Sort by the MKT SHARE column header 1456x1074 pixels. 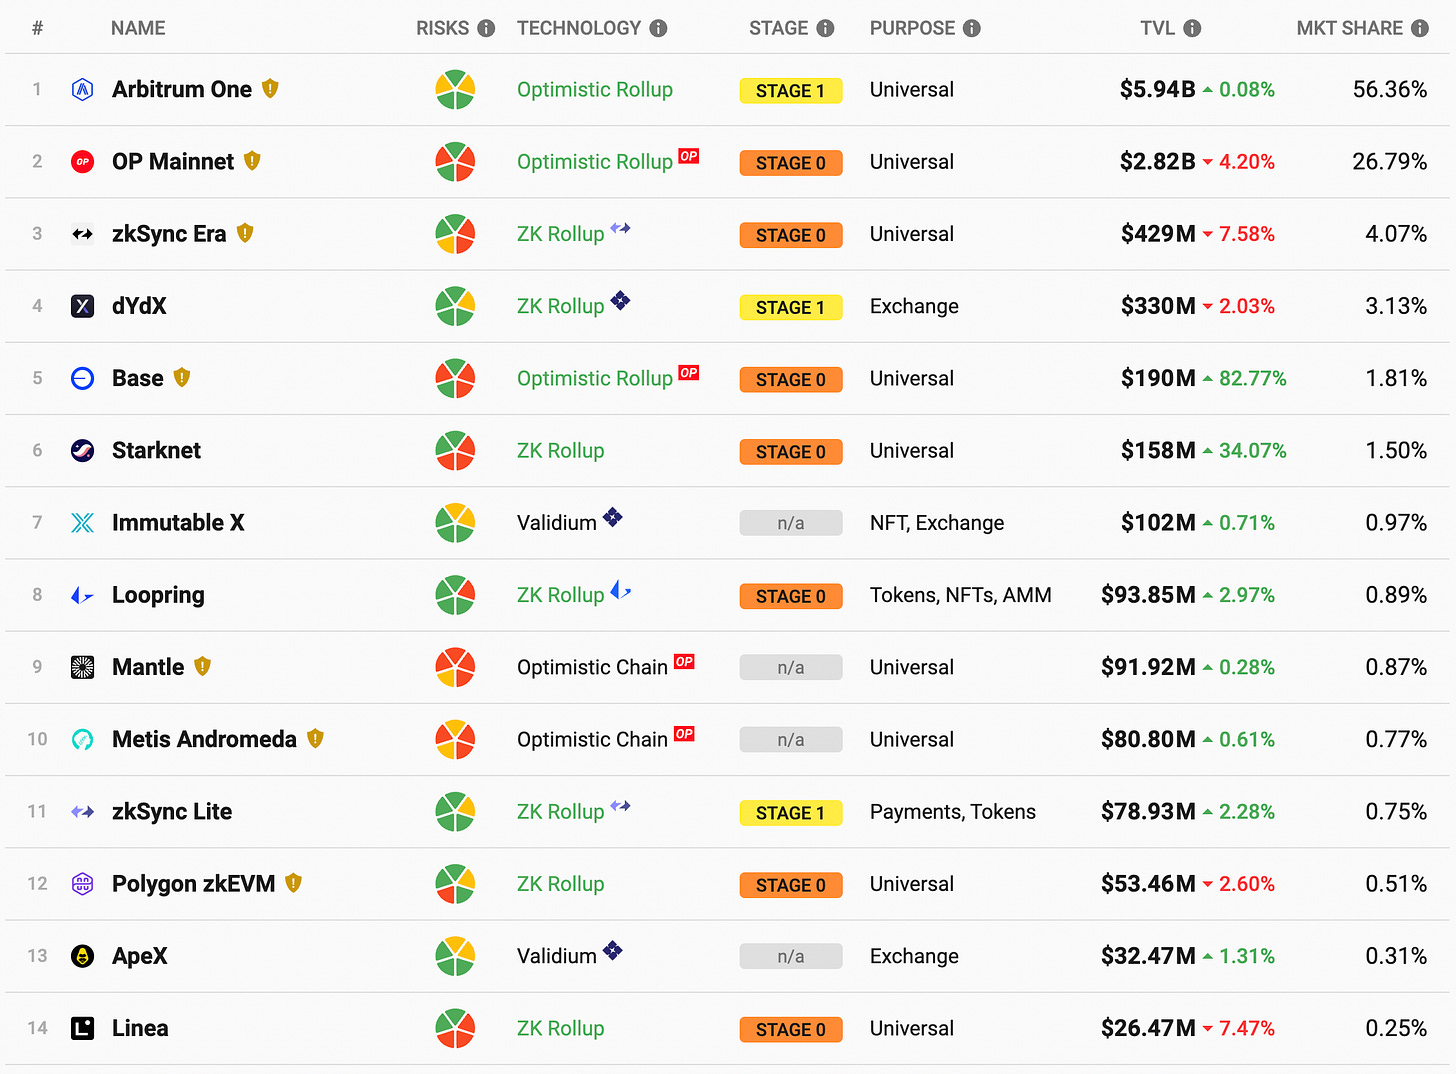click(1350, 28)
